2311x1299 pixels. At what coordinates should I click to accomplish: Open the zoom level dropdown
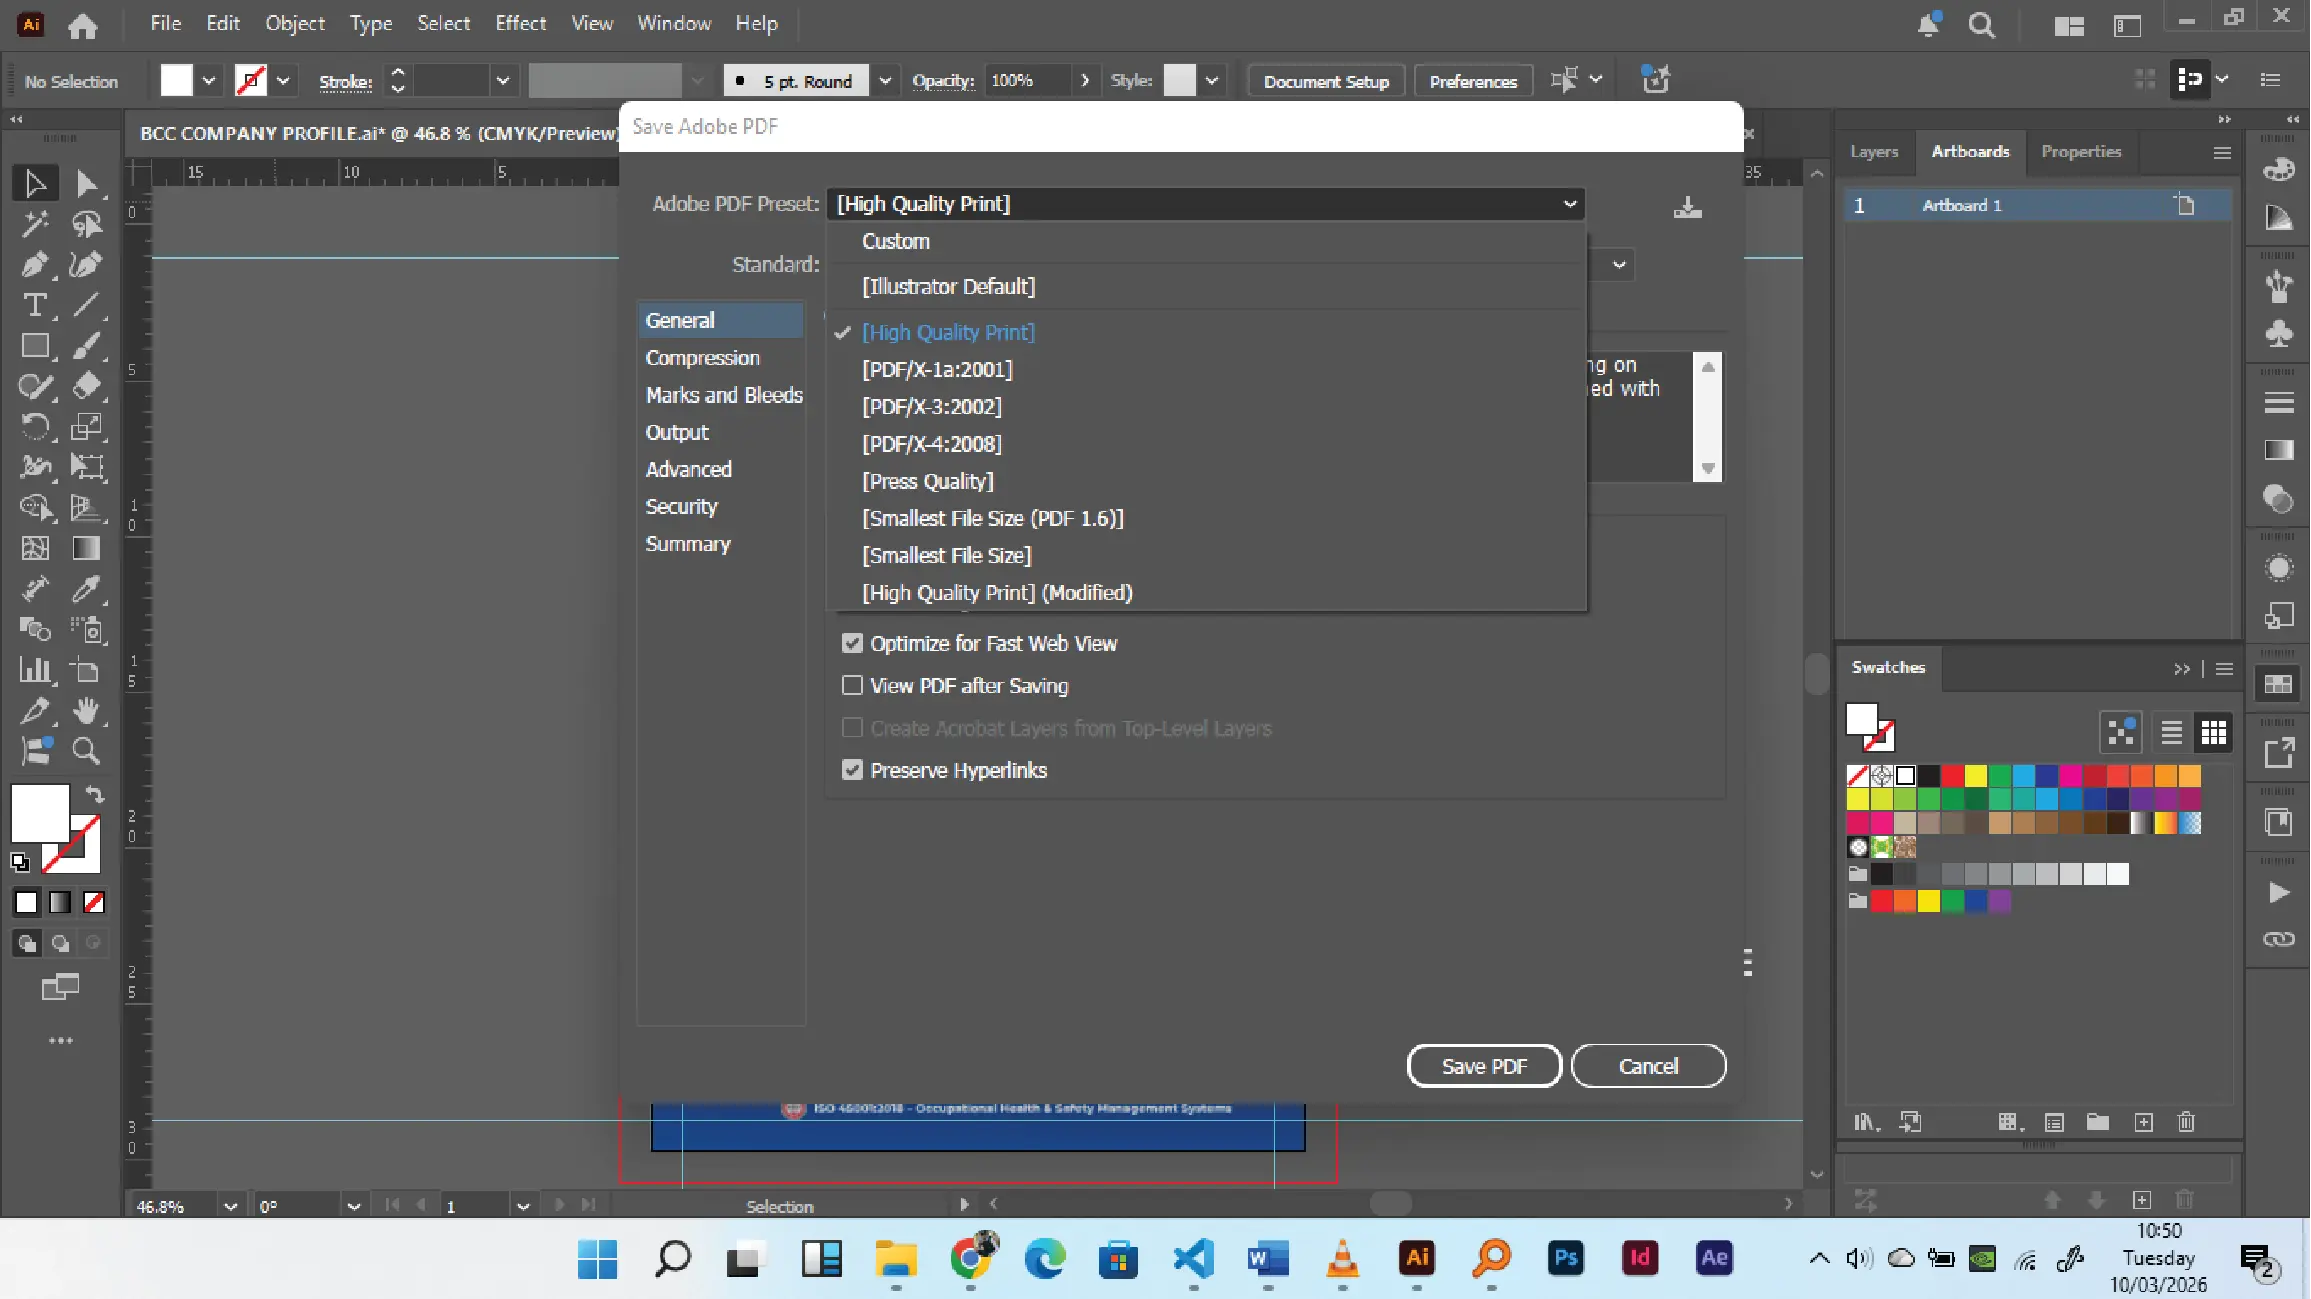[x=230, y=1206]
